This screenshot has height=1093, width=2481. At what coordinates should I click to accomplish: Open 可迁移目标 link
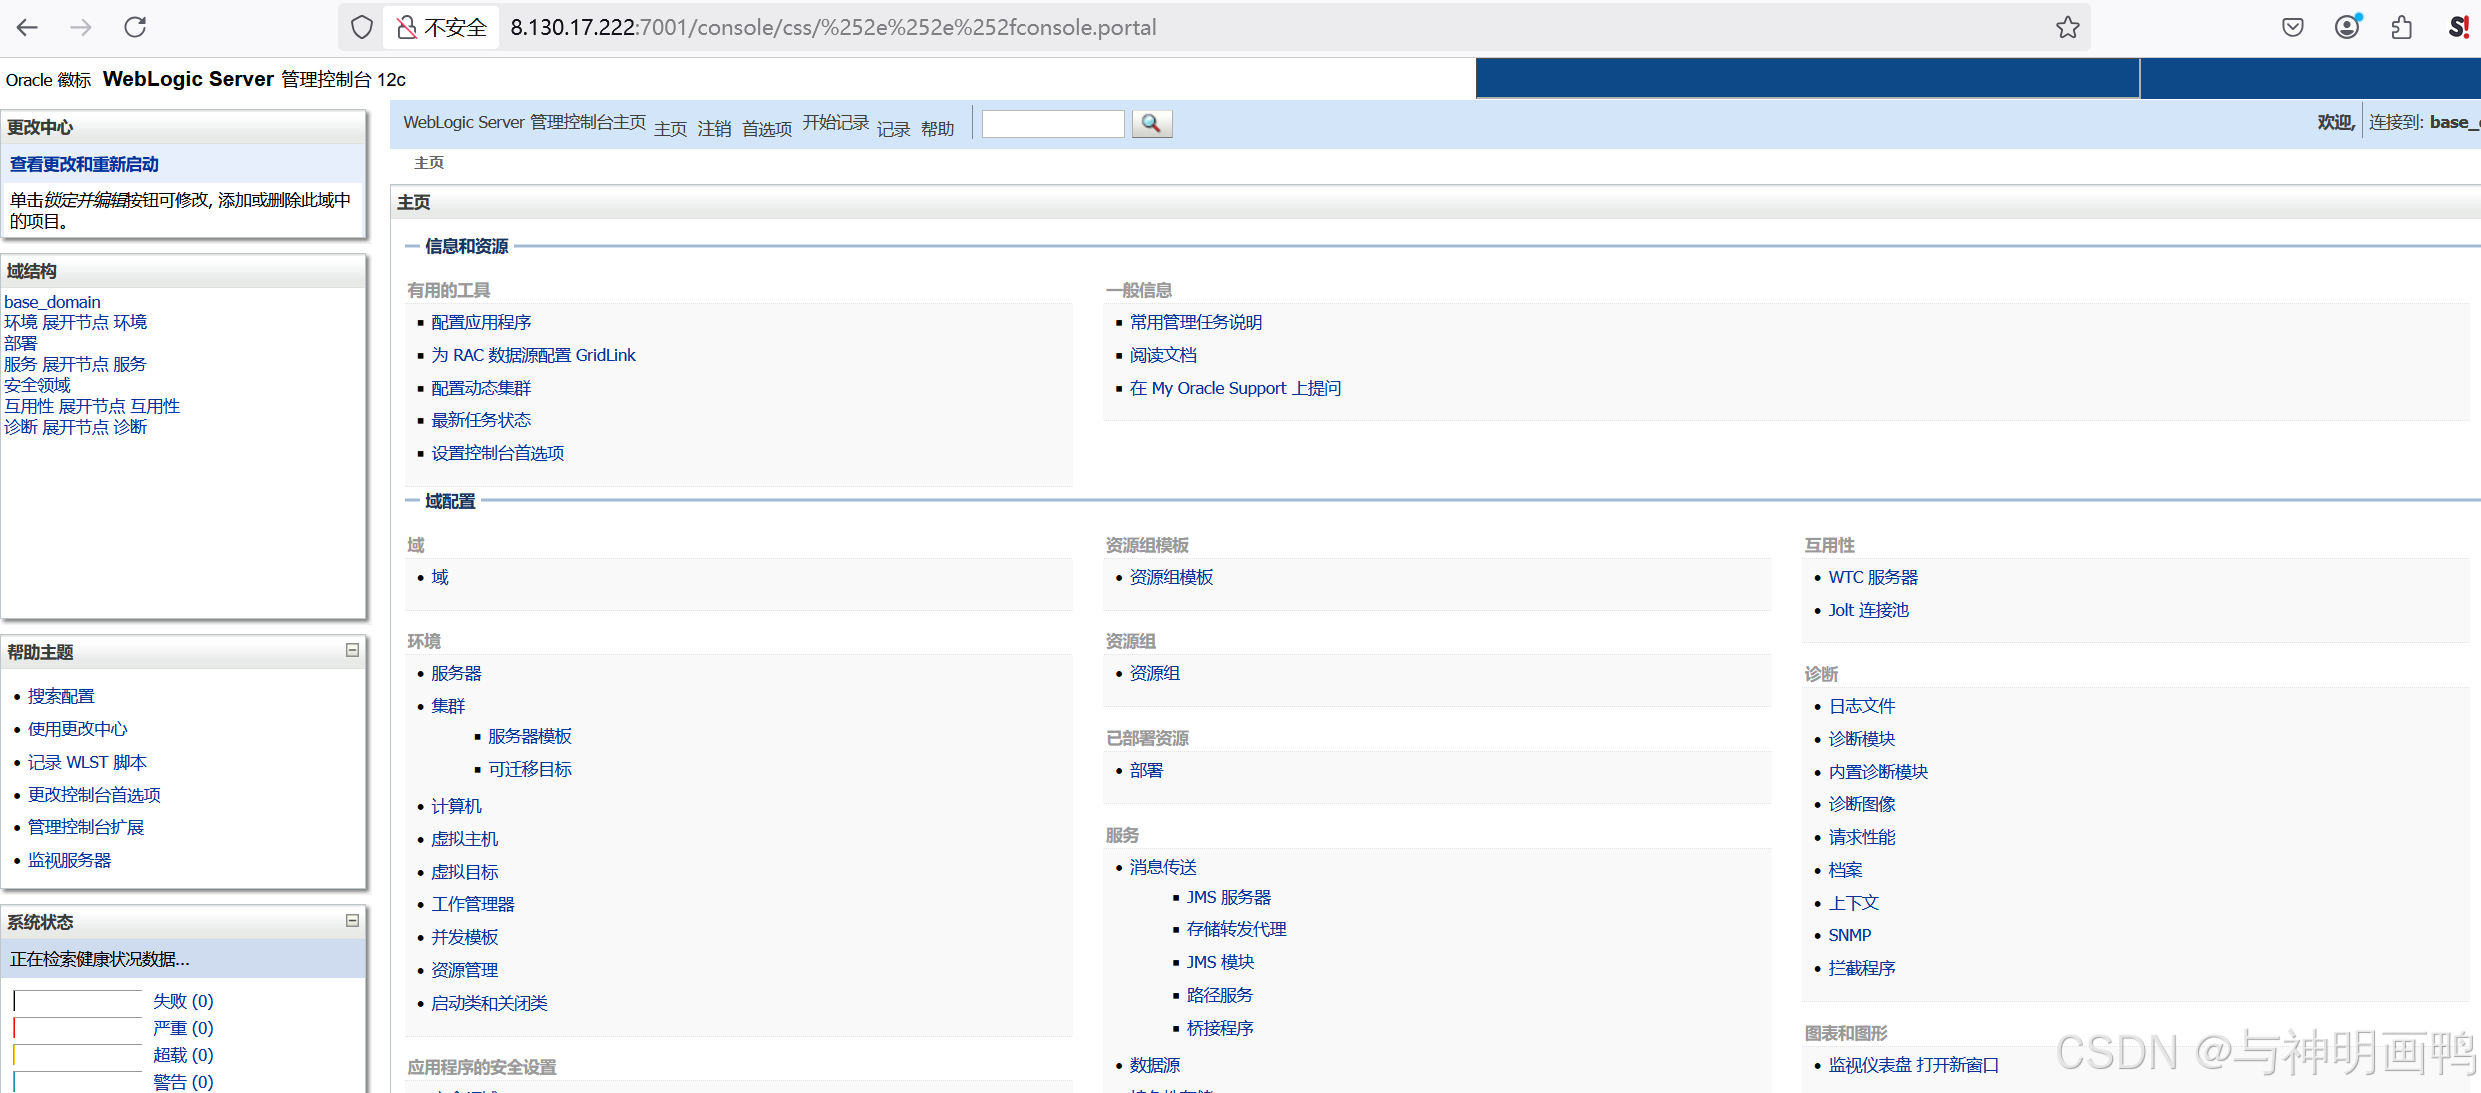pyautogui.click(x=530, y=769)
